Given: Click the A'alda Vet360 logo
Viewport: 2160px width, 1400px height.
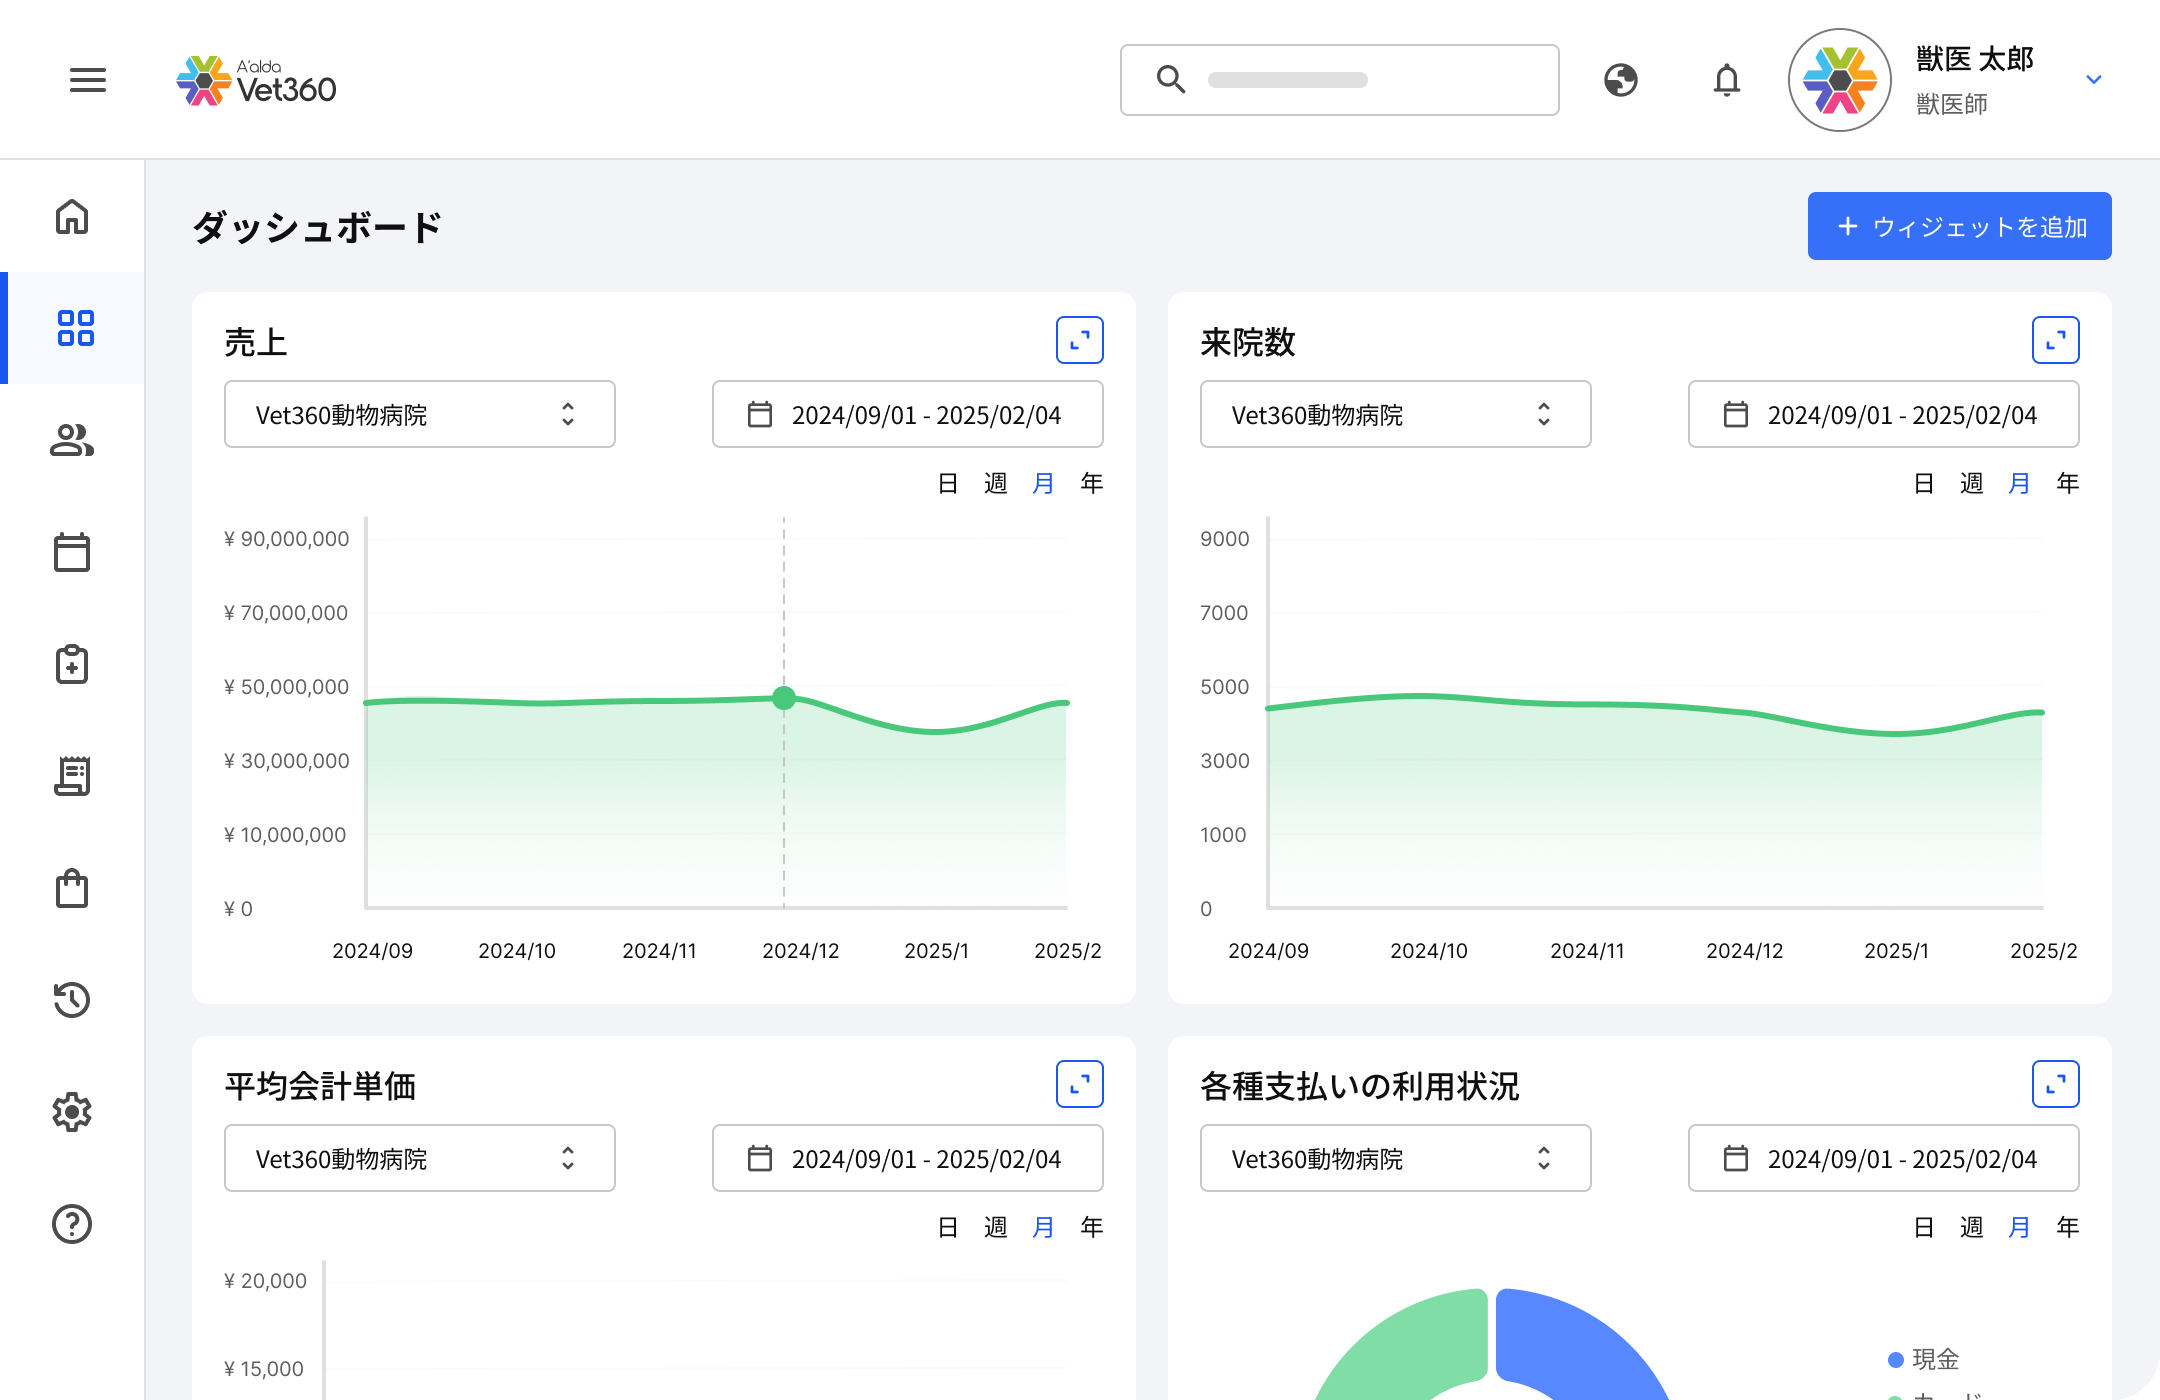Looking at the screenshot, I should [257, 80].
